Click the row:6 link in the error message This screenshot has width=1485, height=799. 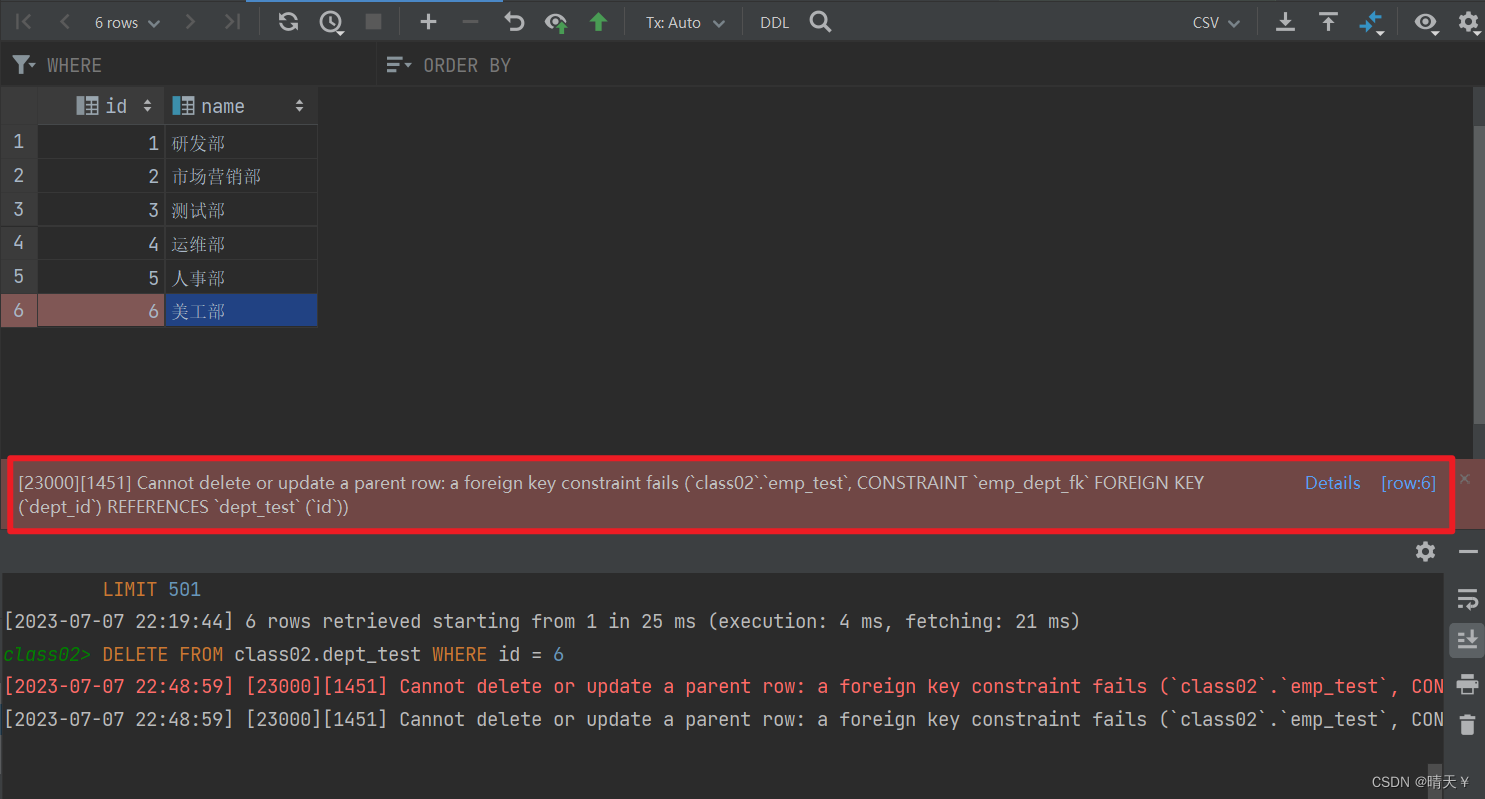point(1408,483)
